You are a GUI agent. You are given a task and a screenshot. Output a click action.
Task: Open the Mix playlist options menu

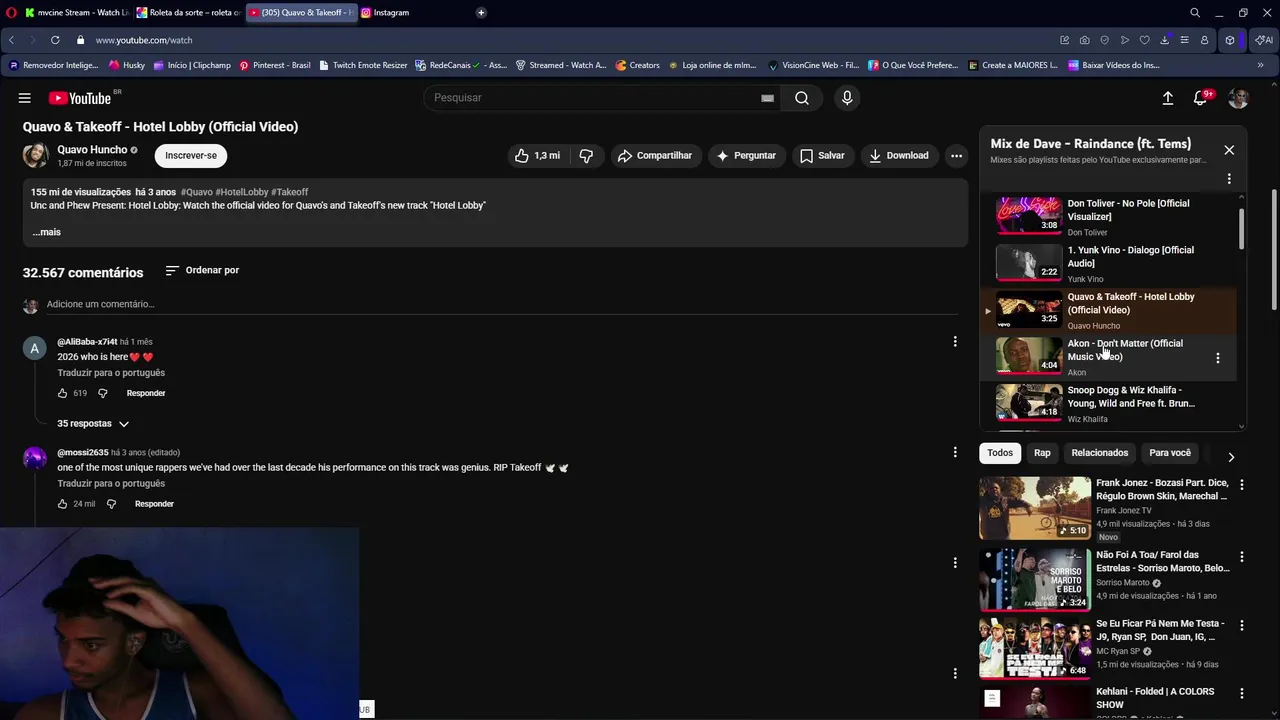(x=1229, y=179)
